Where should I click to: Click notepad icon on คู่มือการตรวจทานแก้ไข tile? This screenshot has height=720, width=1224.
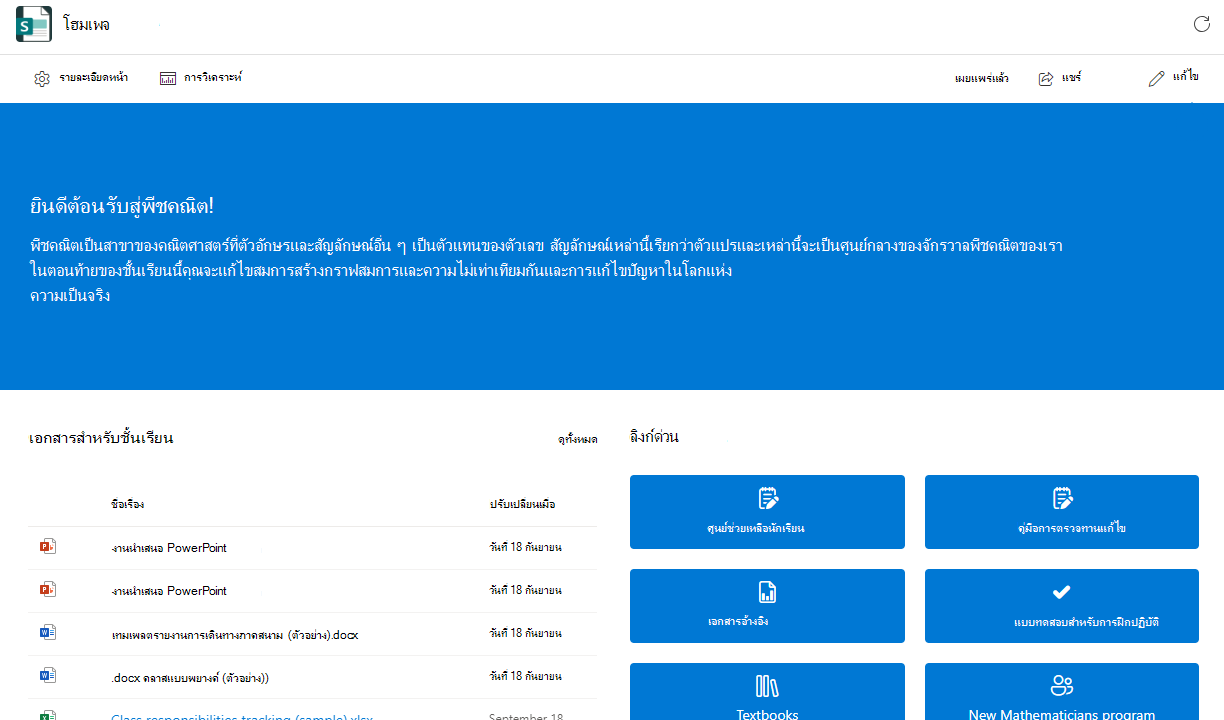coord(1062,498)
